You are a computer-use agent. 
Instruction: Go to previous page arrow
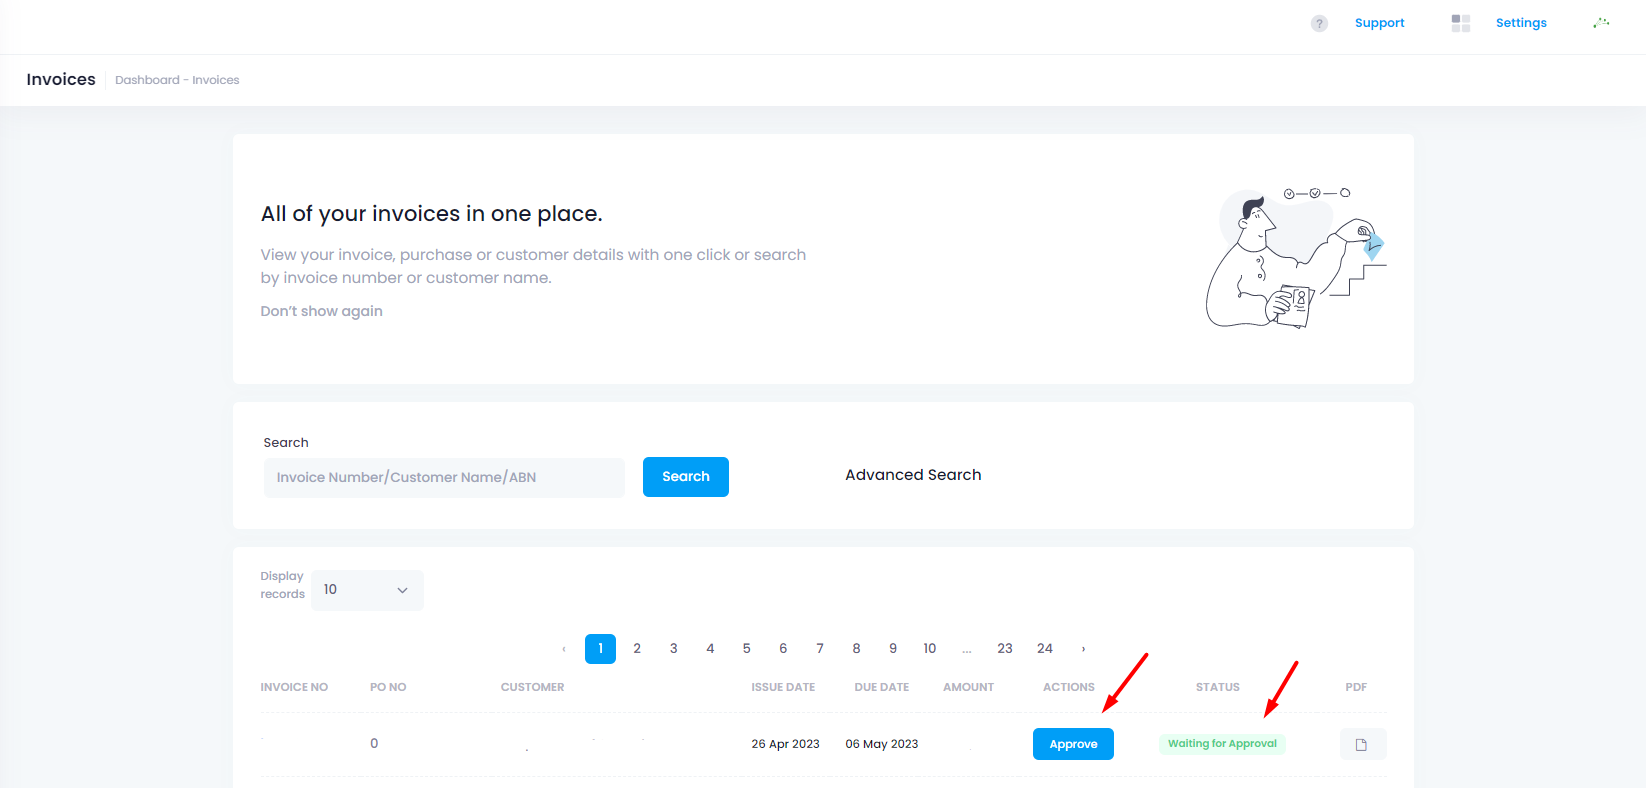coord(564,649)
